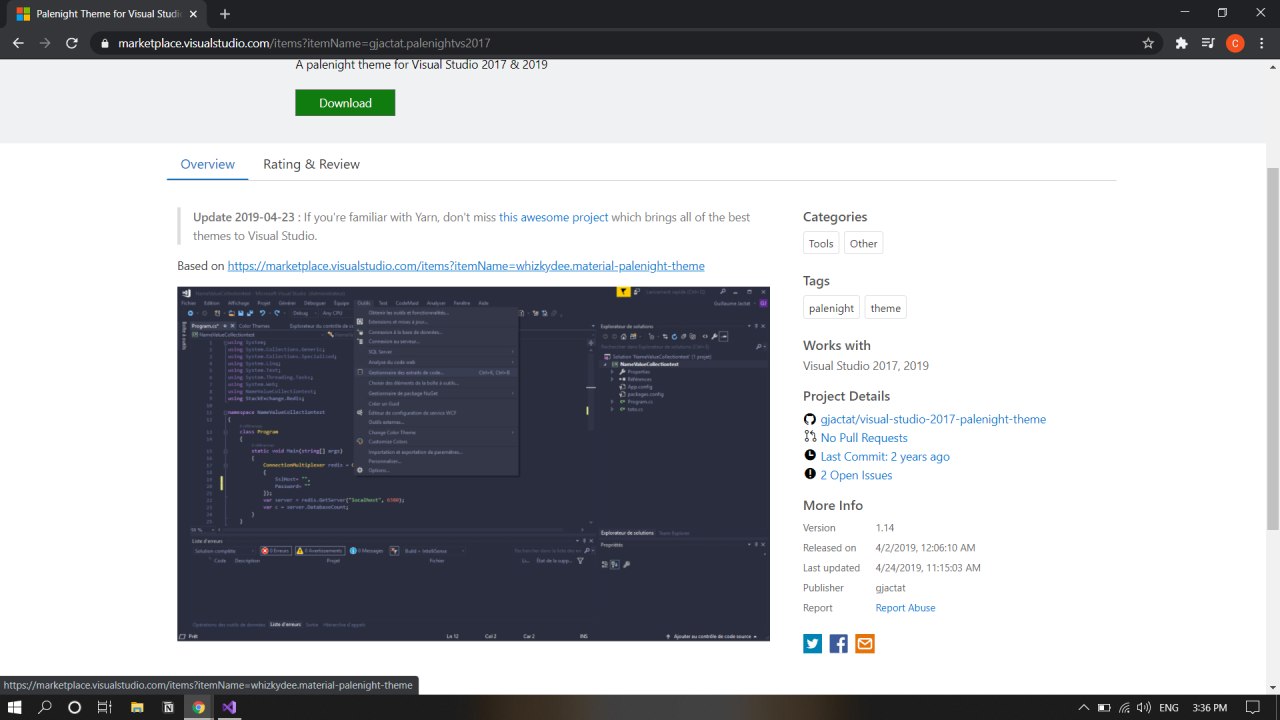Image resolution: width=1280 pixels, height=720 pixels.
Task: Share the extension on Twitter
Action: [813, 644]
